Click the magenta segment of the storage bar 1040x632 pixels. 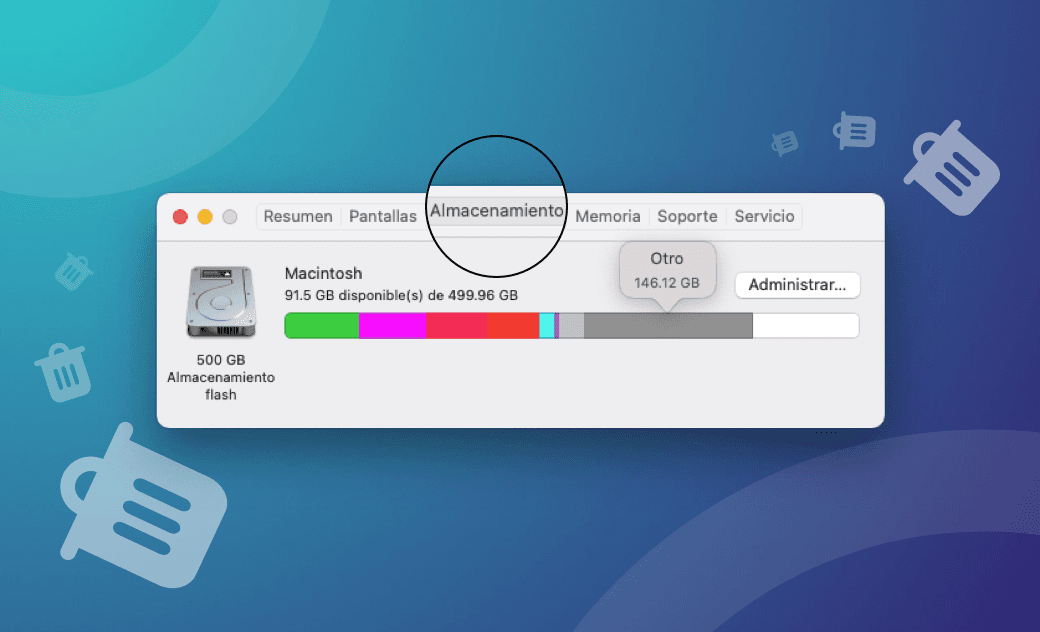coord(390,325)
